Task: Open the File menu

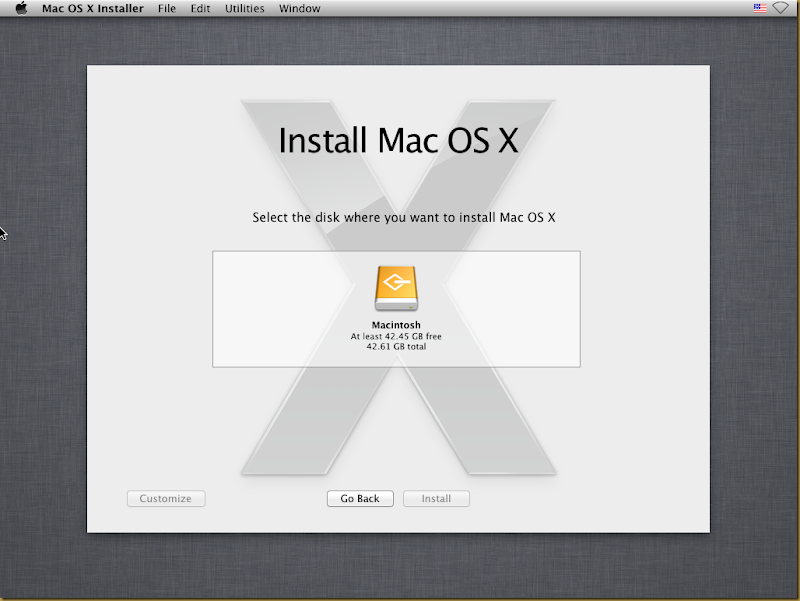Action: 167,9
